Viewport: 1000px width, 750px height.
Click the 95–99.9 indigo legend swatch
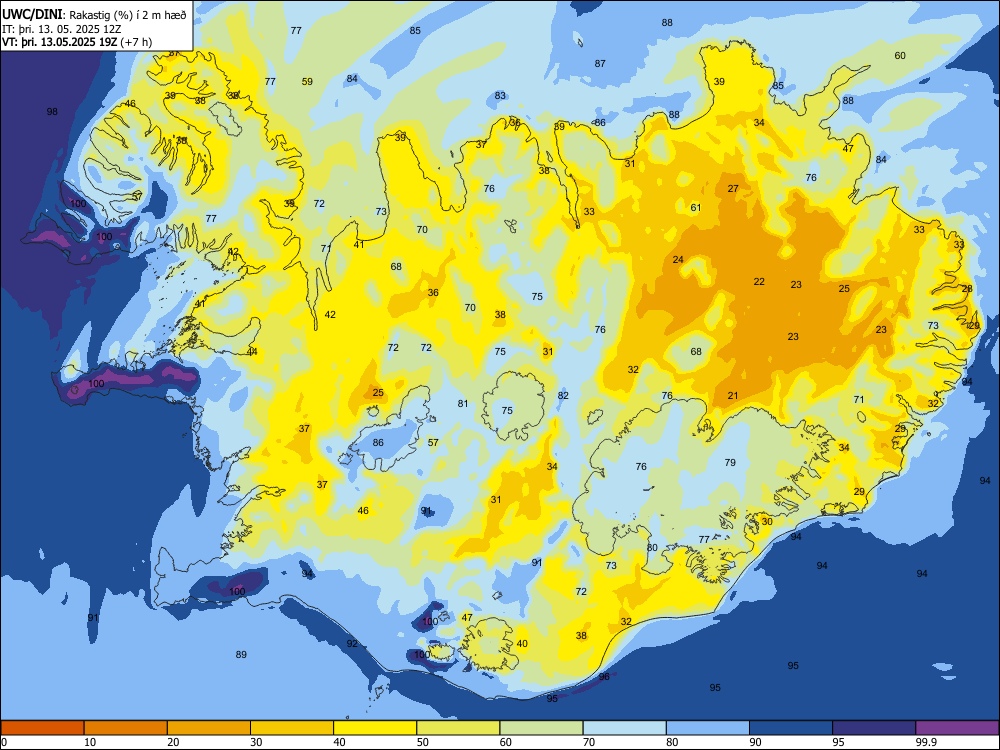pyautogui.click(x=874, y=728)
